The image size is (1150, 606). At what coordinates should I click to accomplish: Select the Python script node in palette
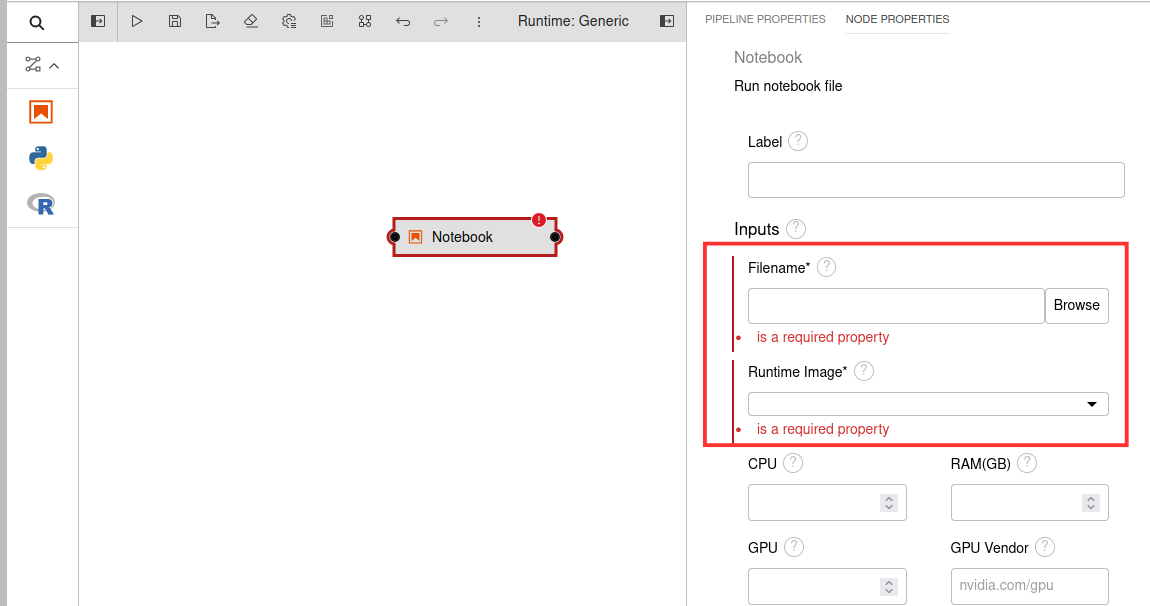pyautogui.click(x=41, y=158)
